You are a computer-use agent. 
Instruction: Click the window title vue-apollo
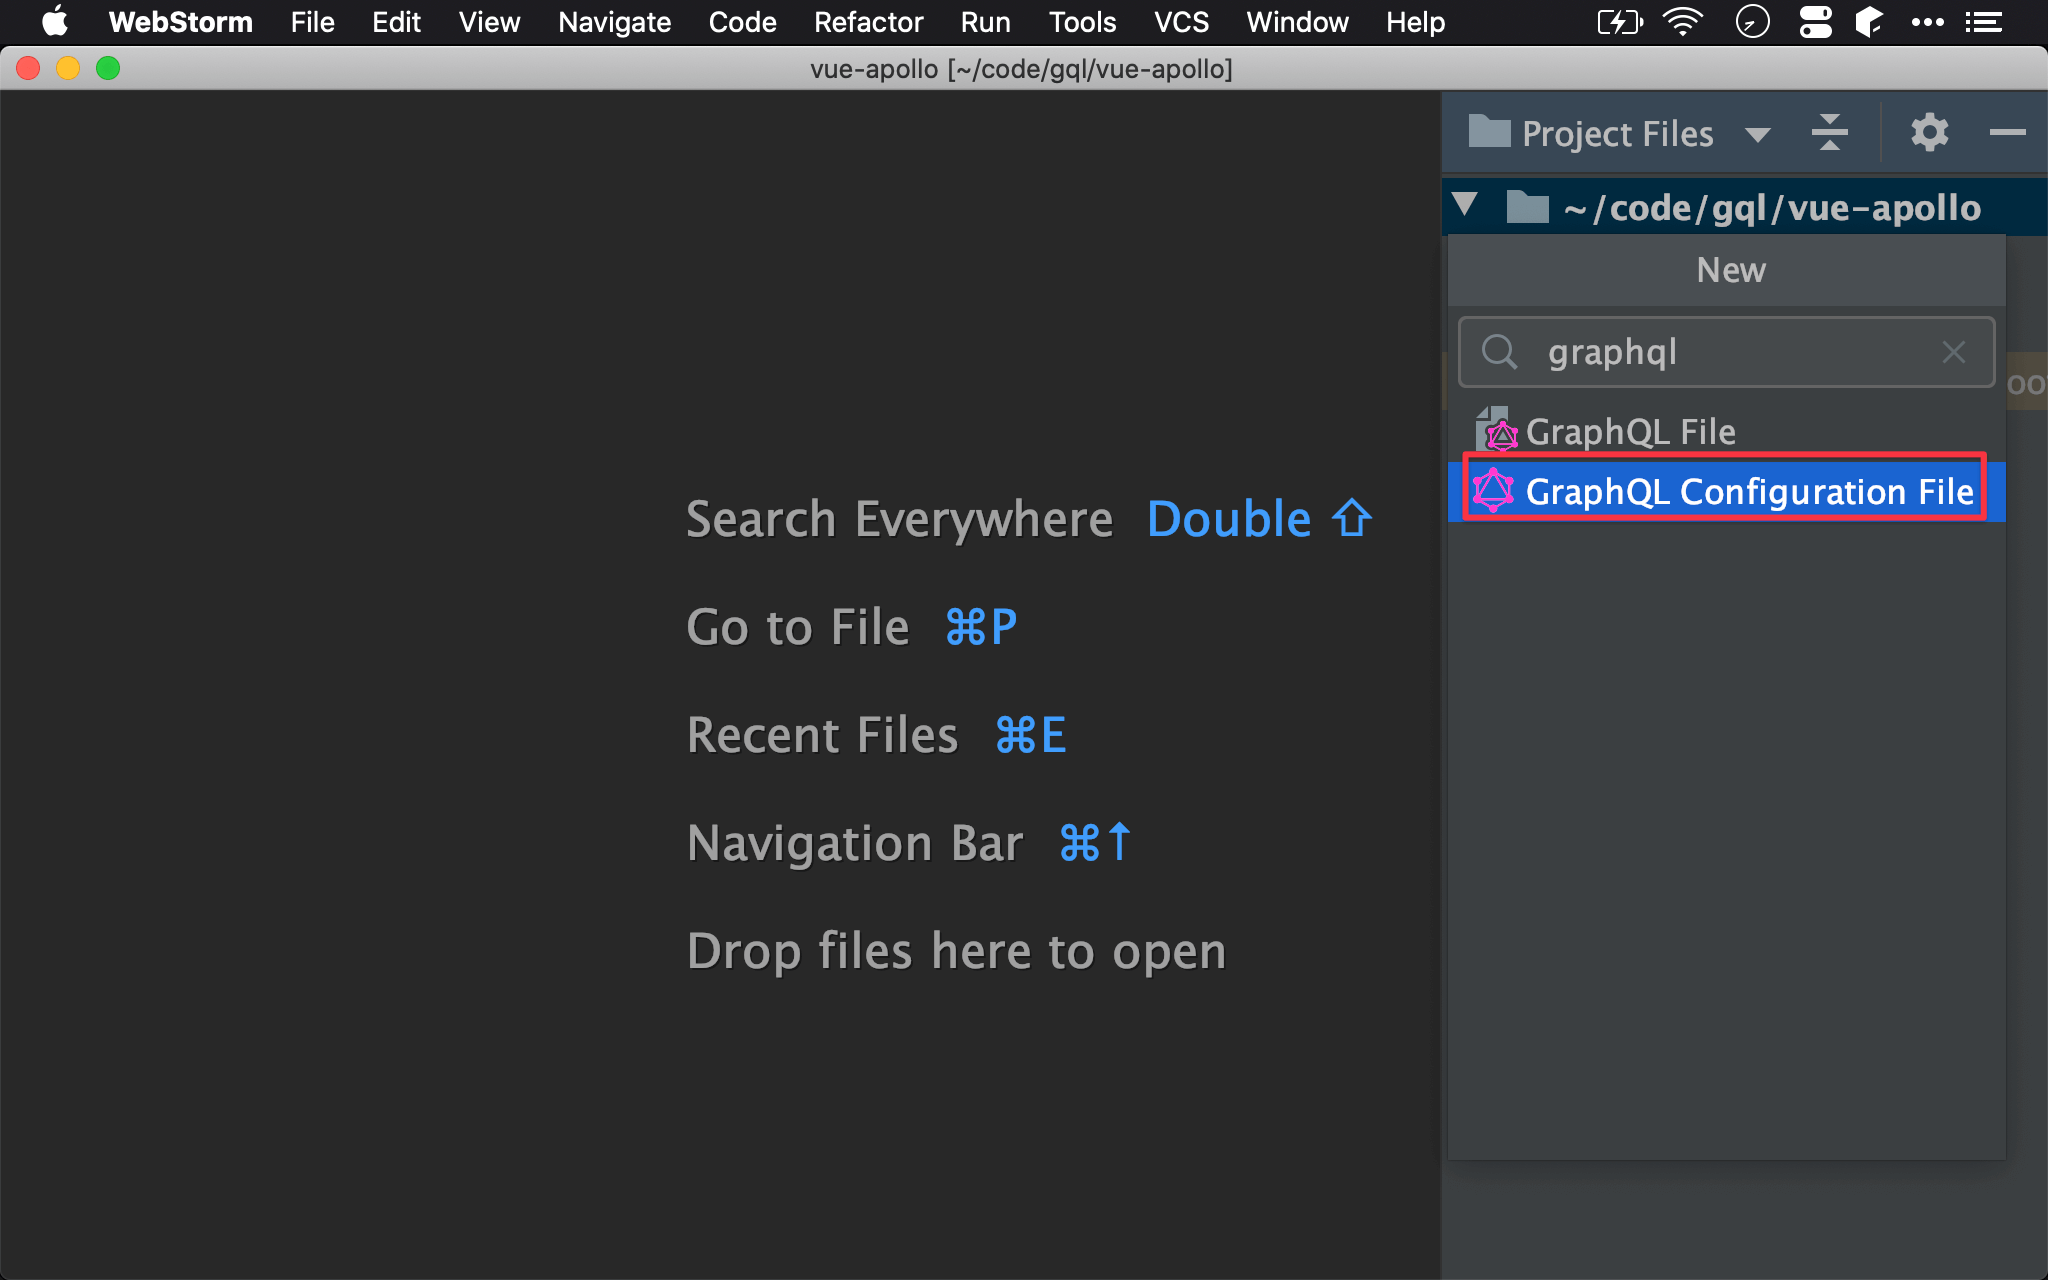coord(1021,69)
